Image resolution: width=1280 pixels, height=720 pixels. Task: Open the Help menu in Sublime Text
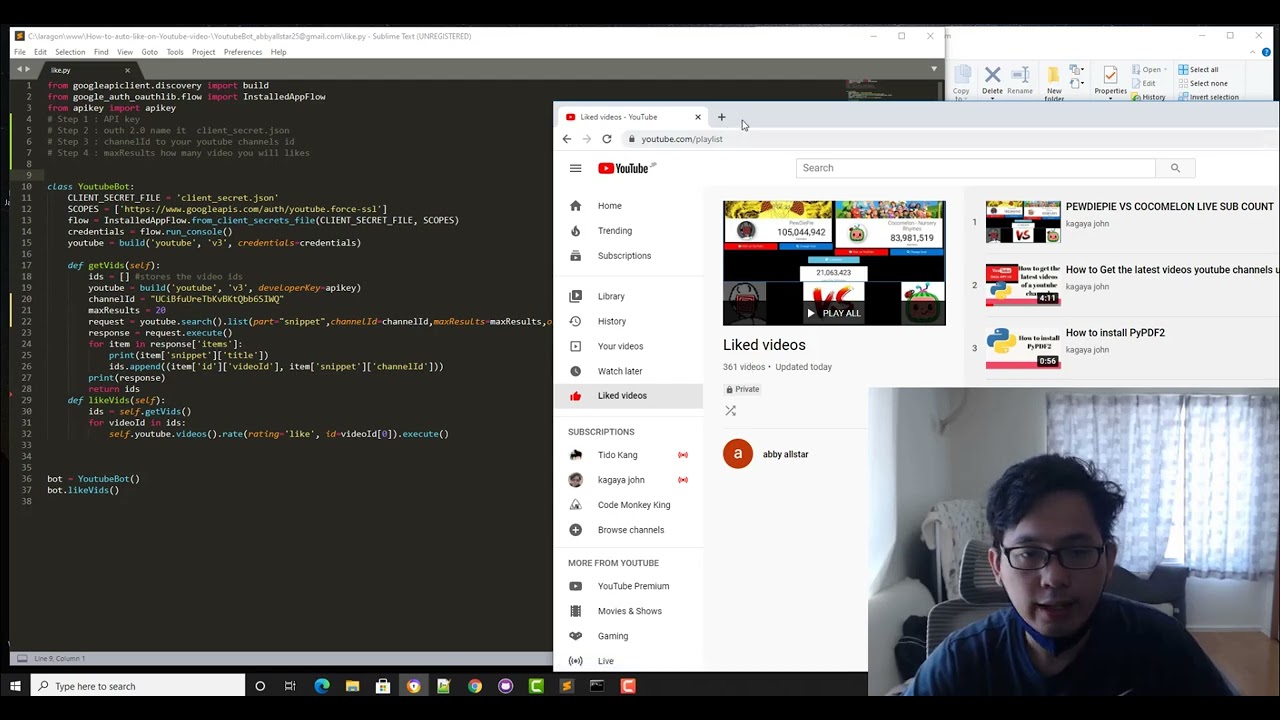(x=279, y=52)
